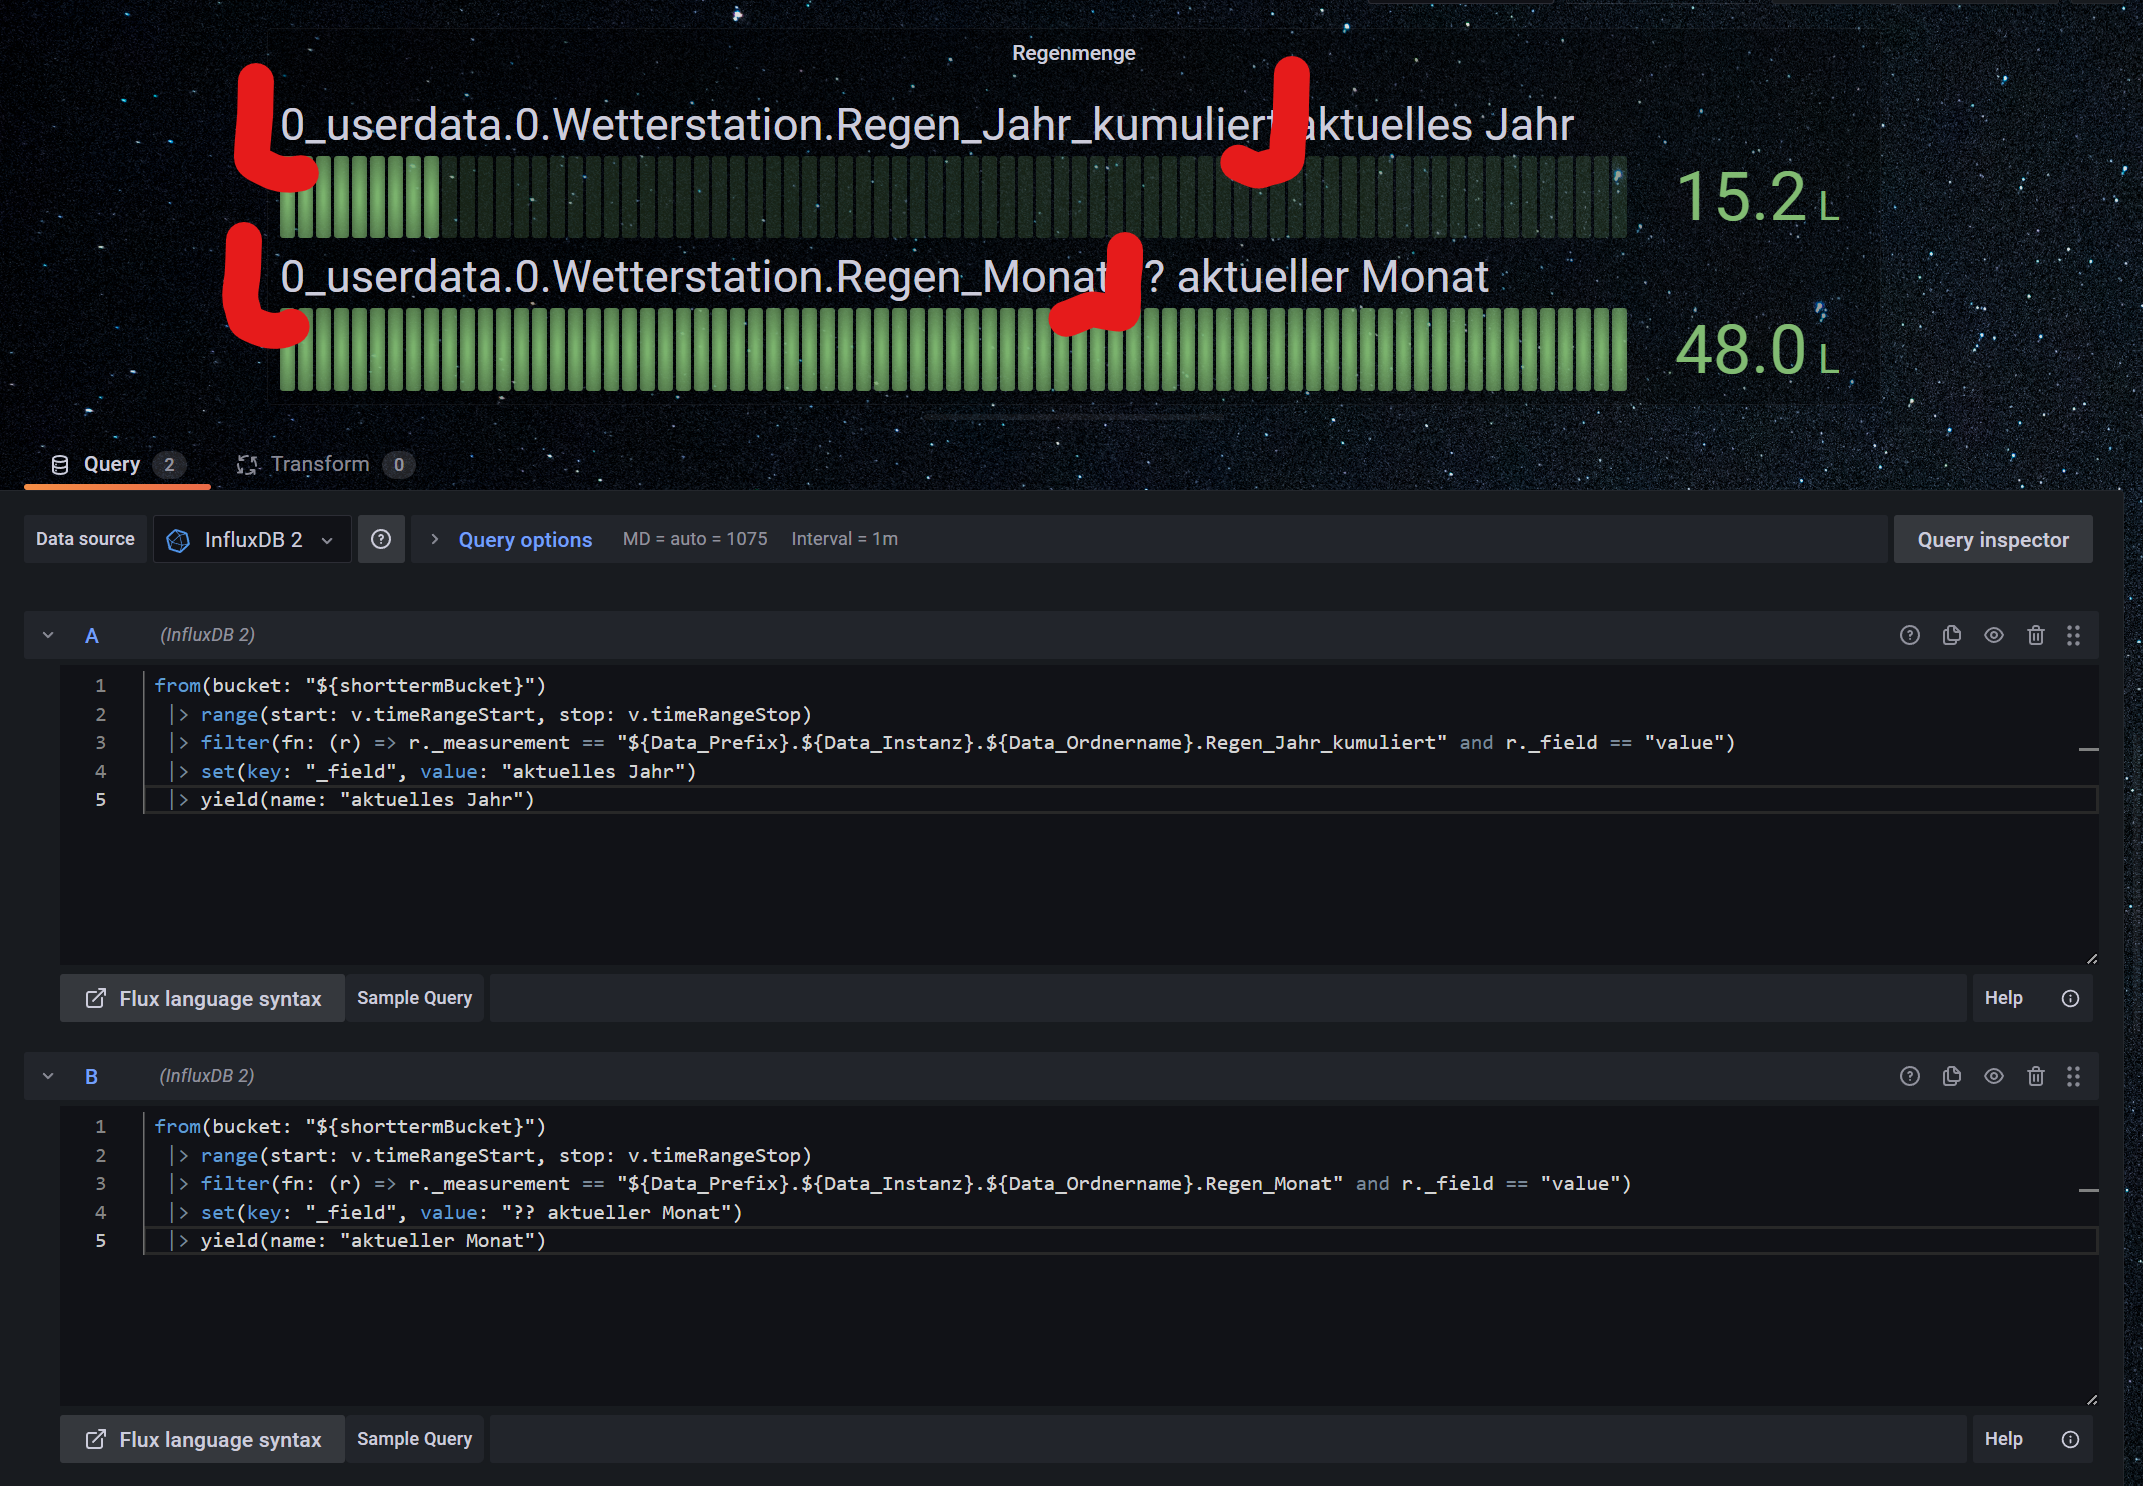Click info icon next to query A Help
Viewport: 2143px width, 1486px height.
[2070, 998]
